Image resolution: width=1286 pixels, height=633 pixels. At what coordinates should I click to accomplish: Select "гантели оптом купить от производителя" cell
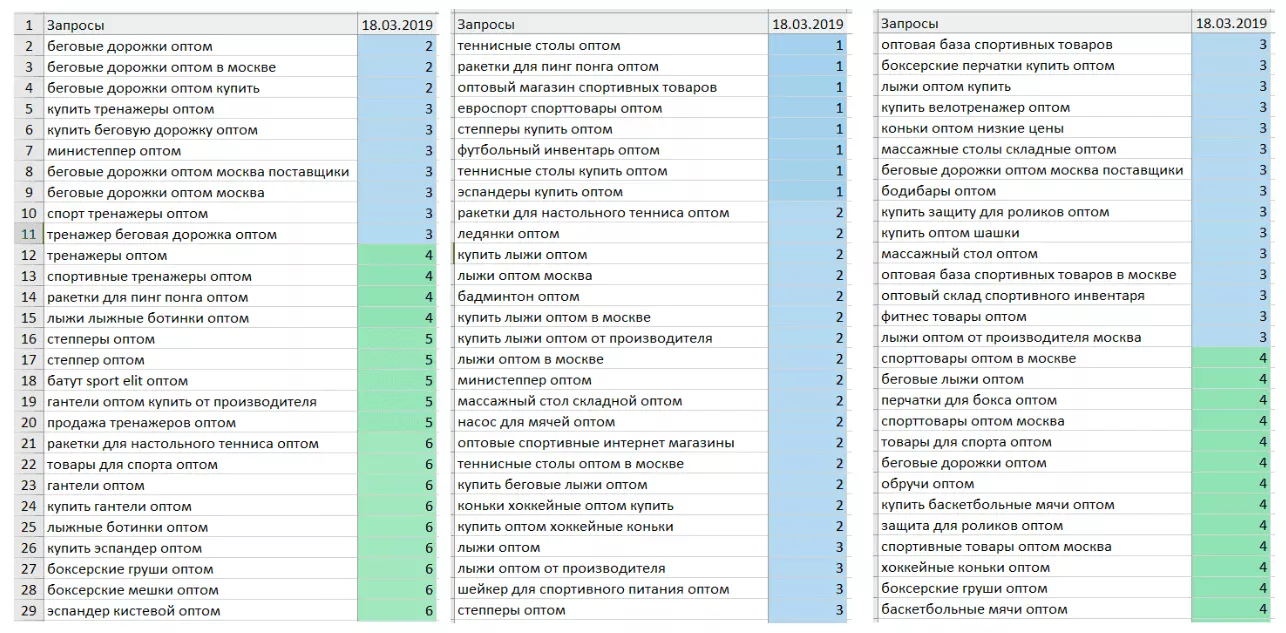tap(200, 402)
